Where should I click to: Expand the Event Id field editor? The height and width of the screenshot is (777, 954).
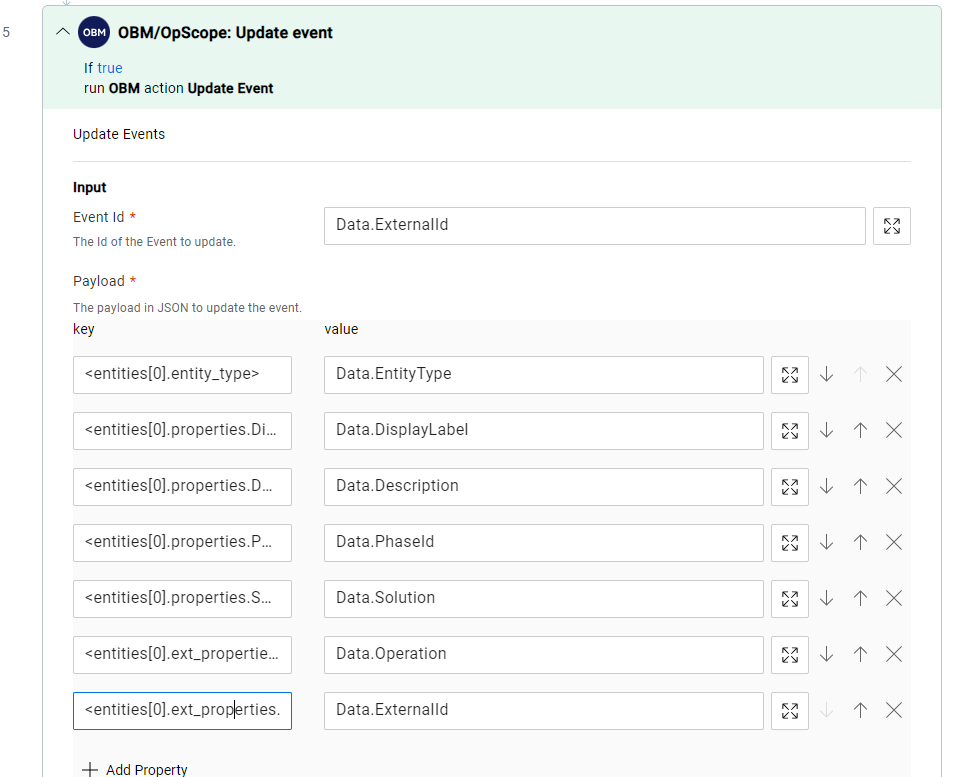[x=891, y=225]
